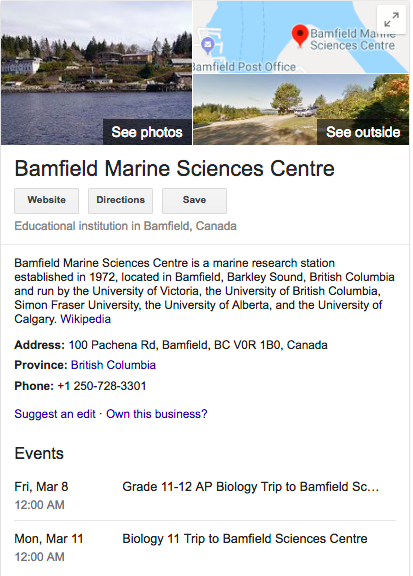Expand the map with the arrows icon
The height and width of the screenshot is (576, 413).
click(x=391, y=20)
